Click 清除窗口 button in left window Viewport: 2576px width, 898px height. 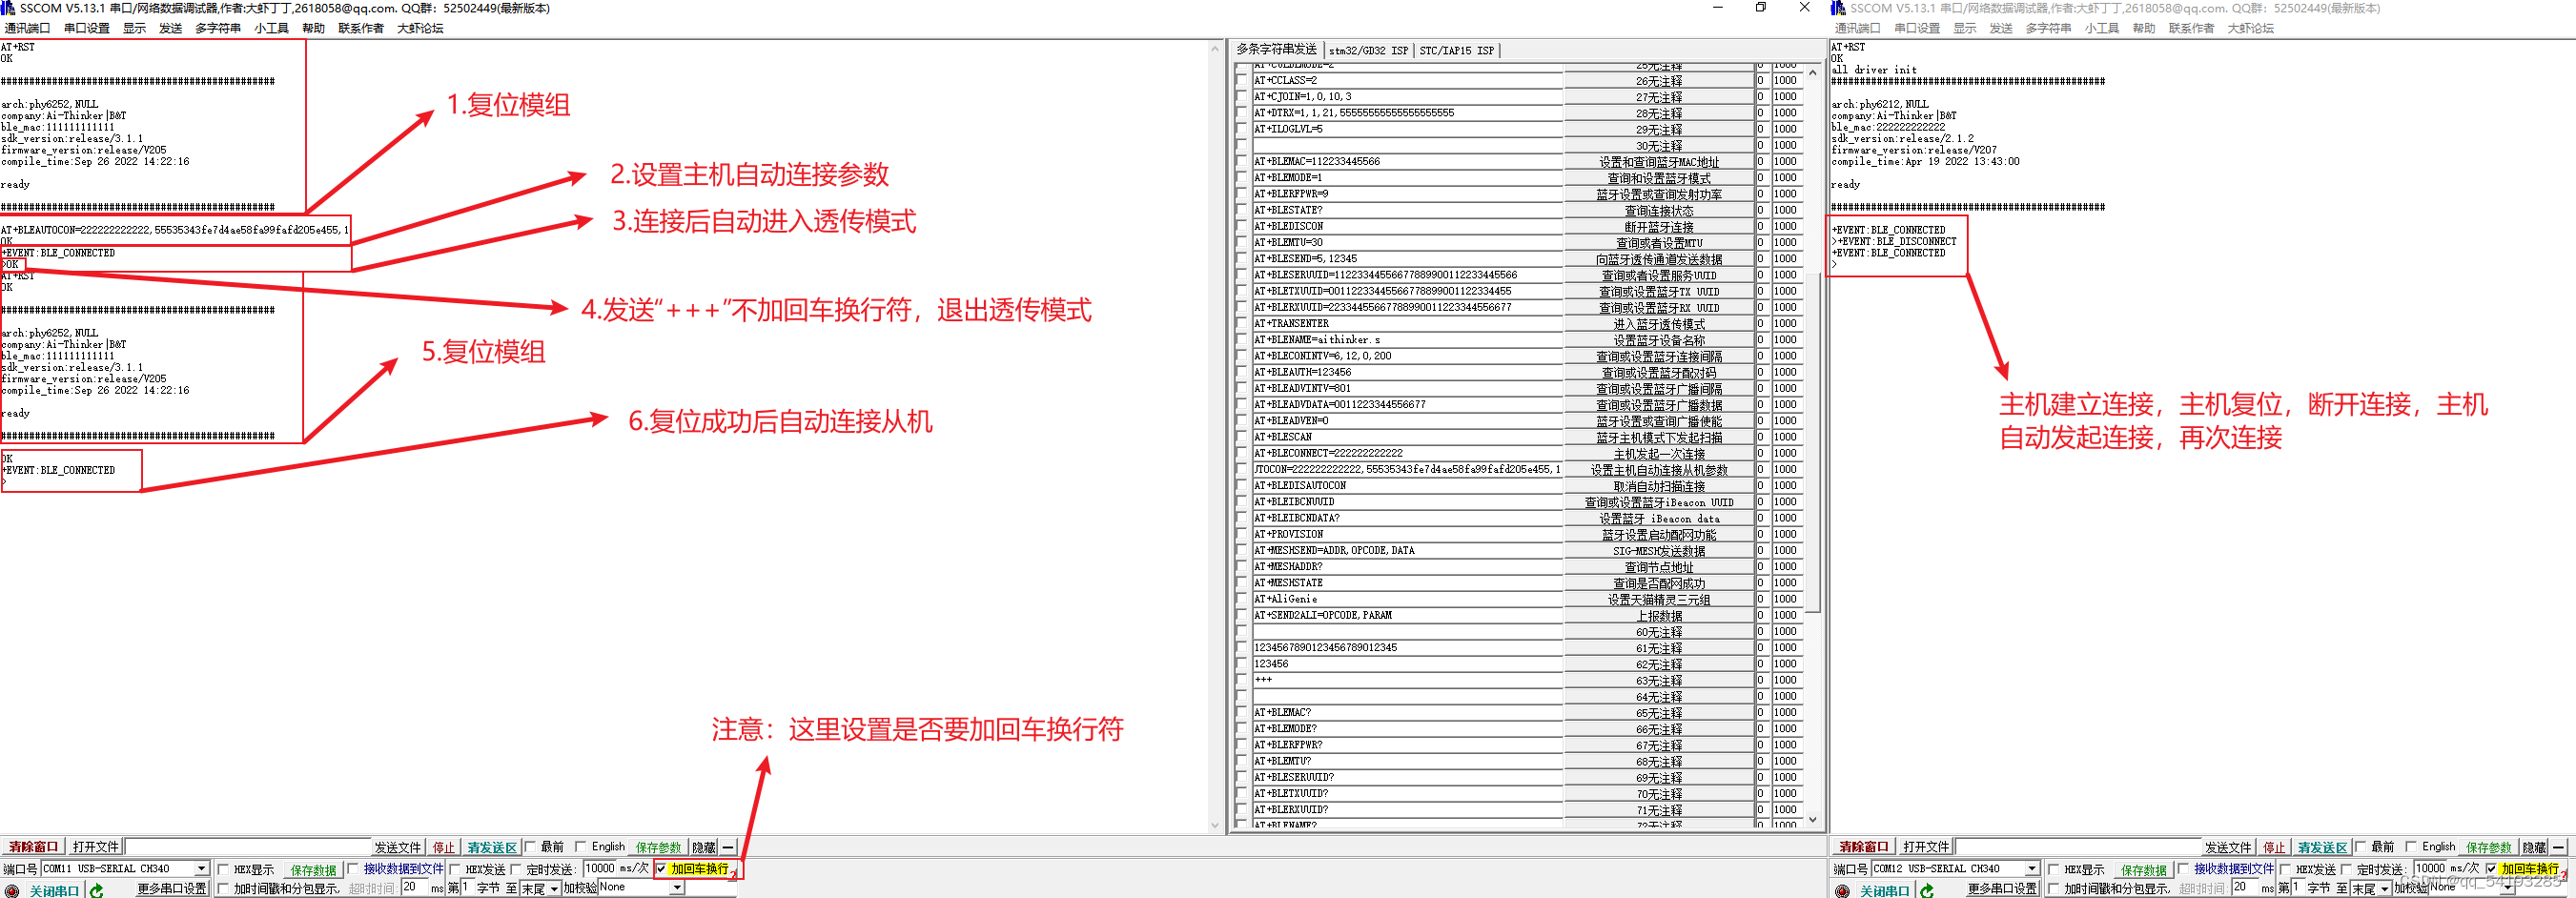34,847
